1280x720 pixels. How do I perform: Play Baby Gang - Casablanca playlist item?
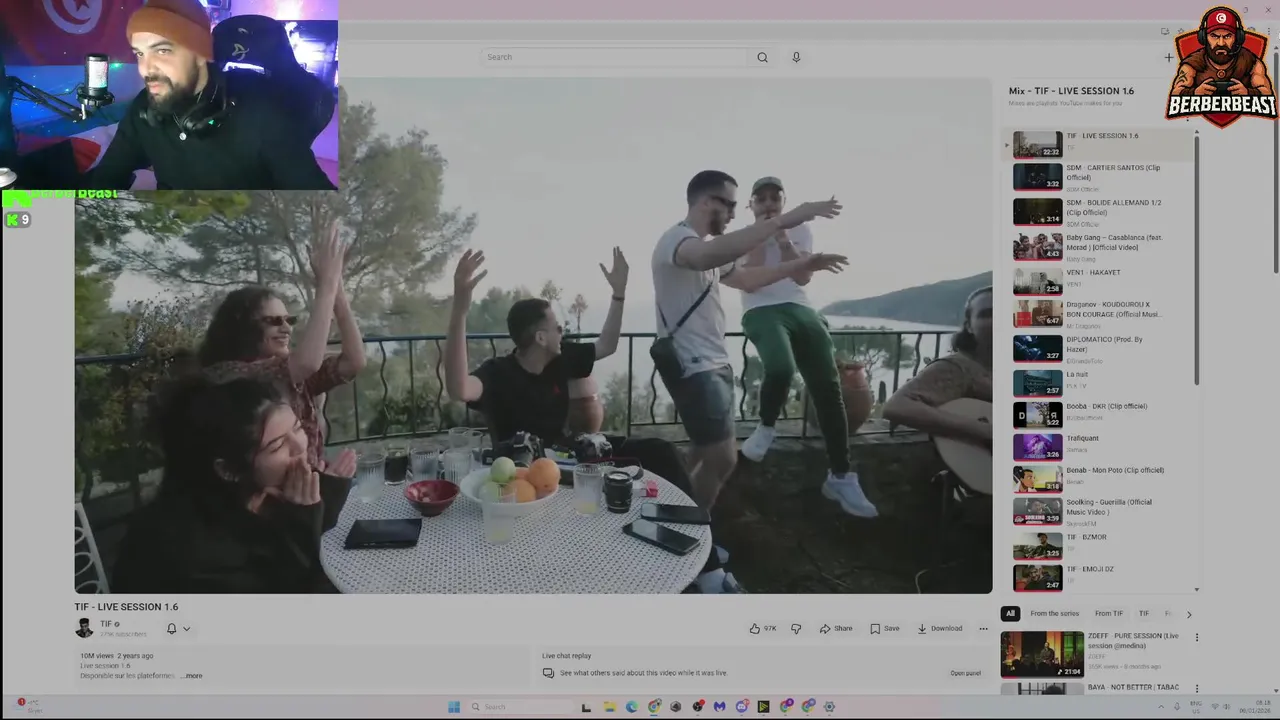(1100, 246)
